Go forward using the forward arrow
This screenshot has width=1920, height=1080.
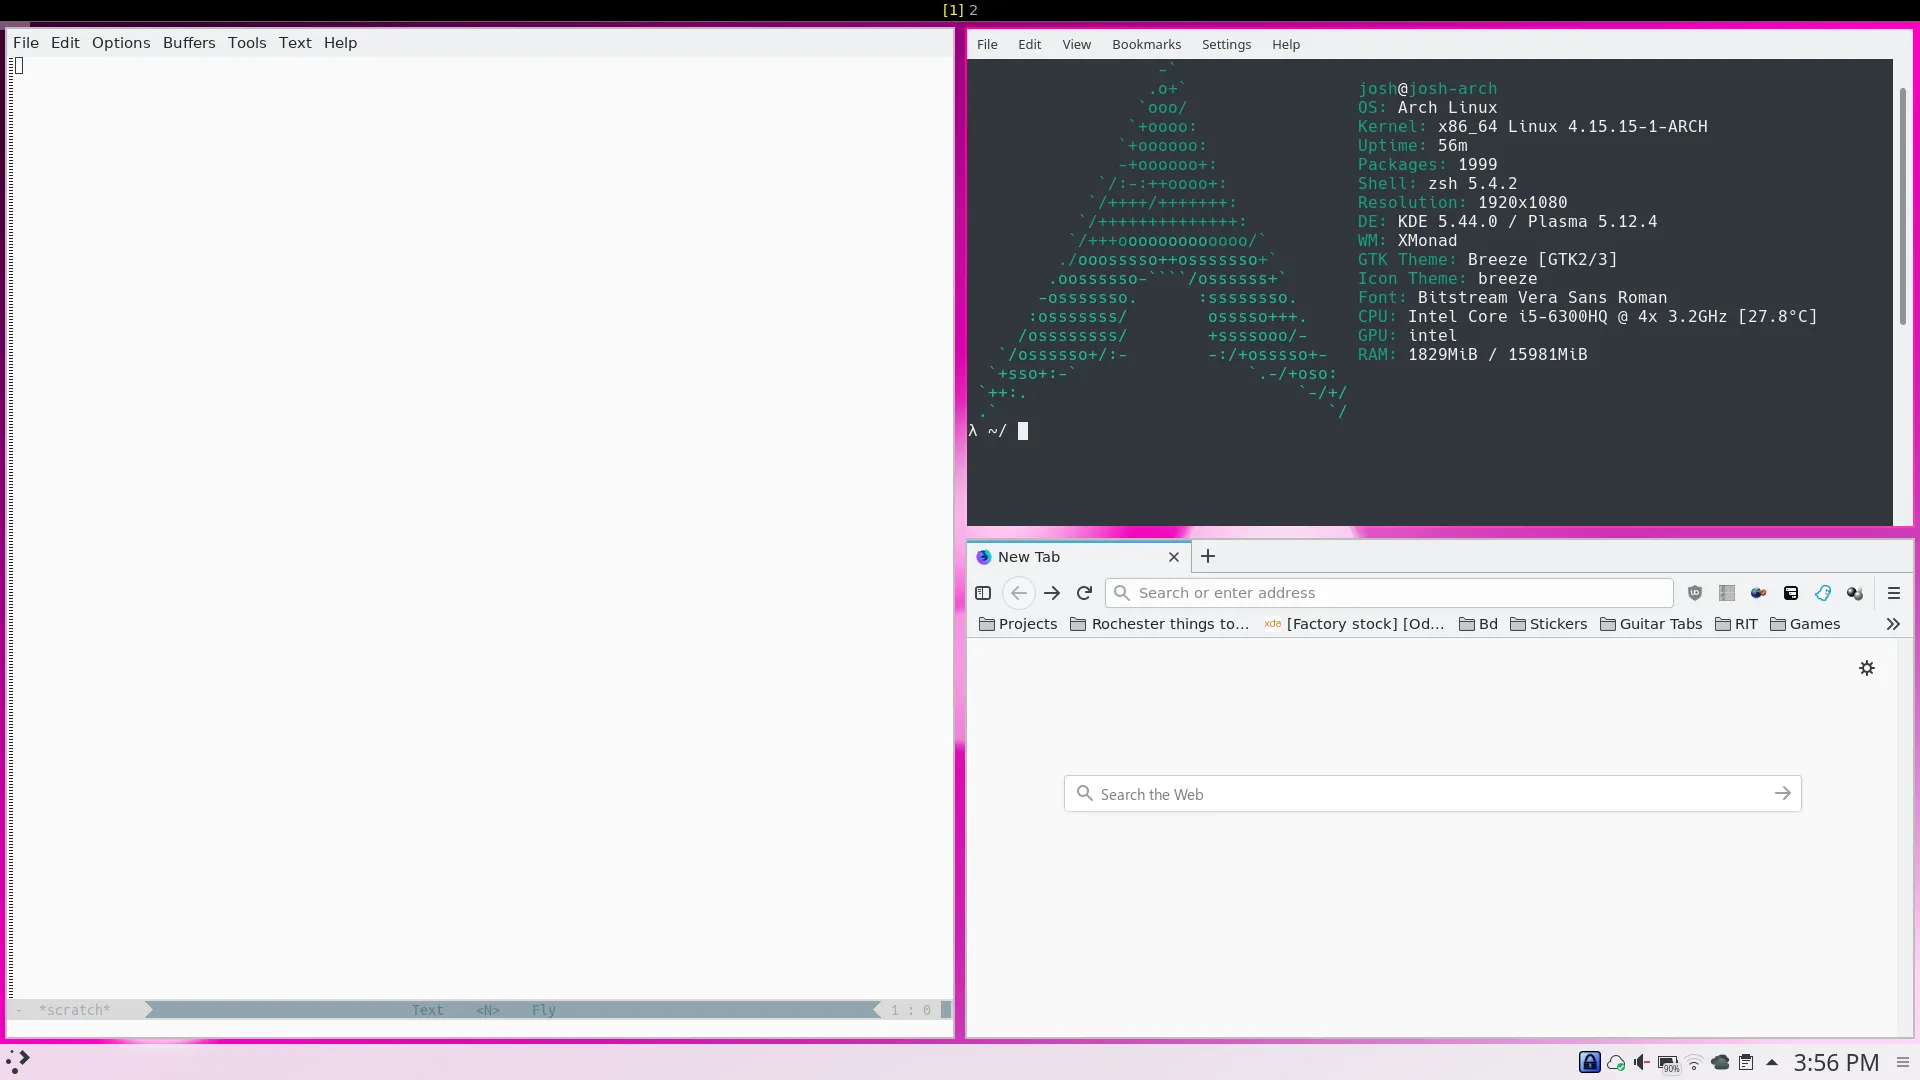[x=1052, y=592]
